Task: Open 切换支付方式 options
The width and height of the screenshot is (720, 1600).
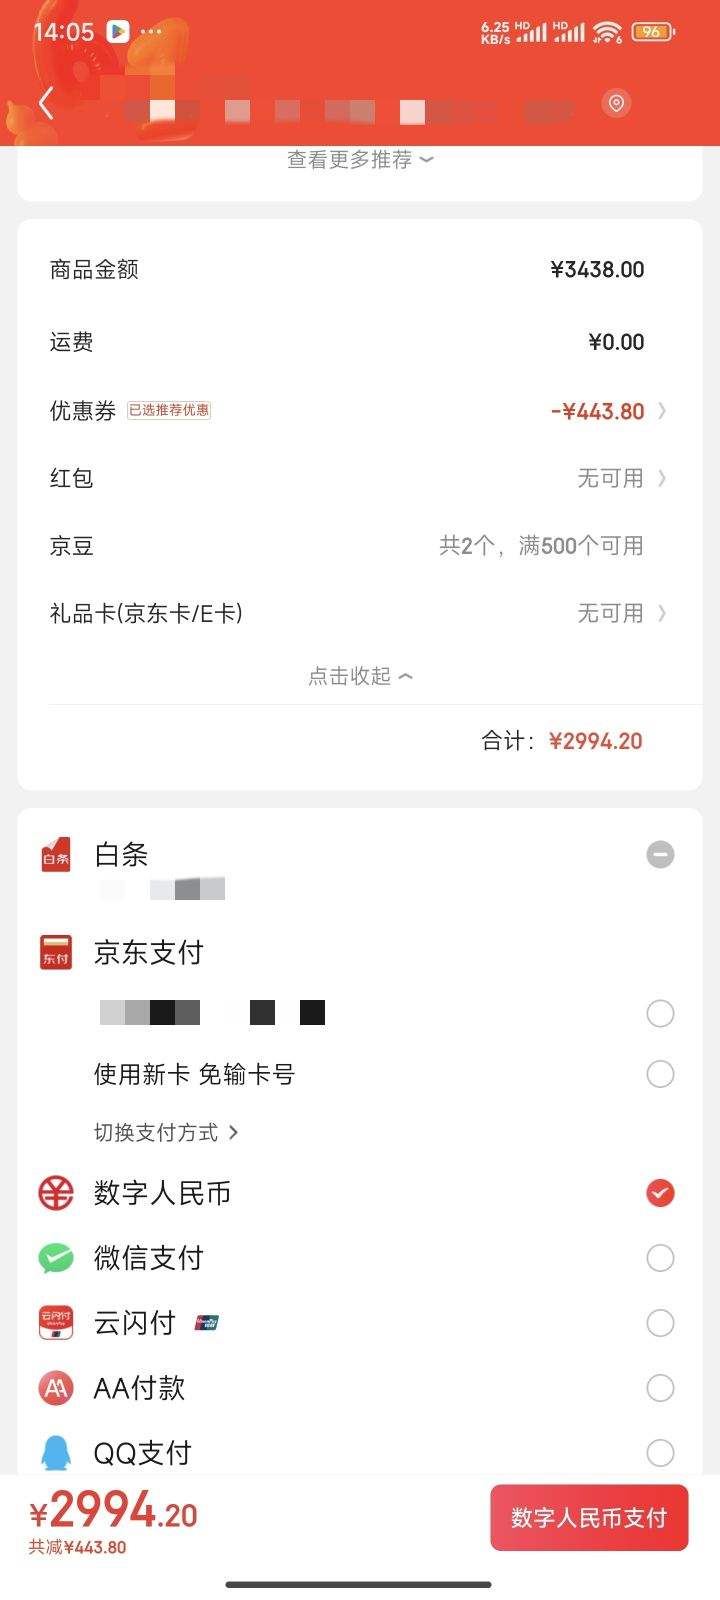Action: point(166,1132)
